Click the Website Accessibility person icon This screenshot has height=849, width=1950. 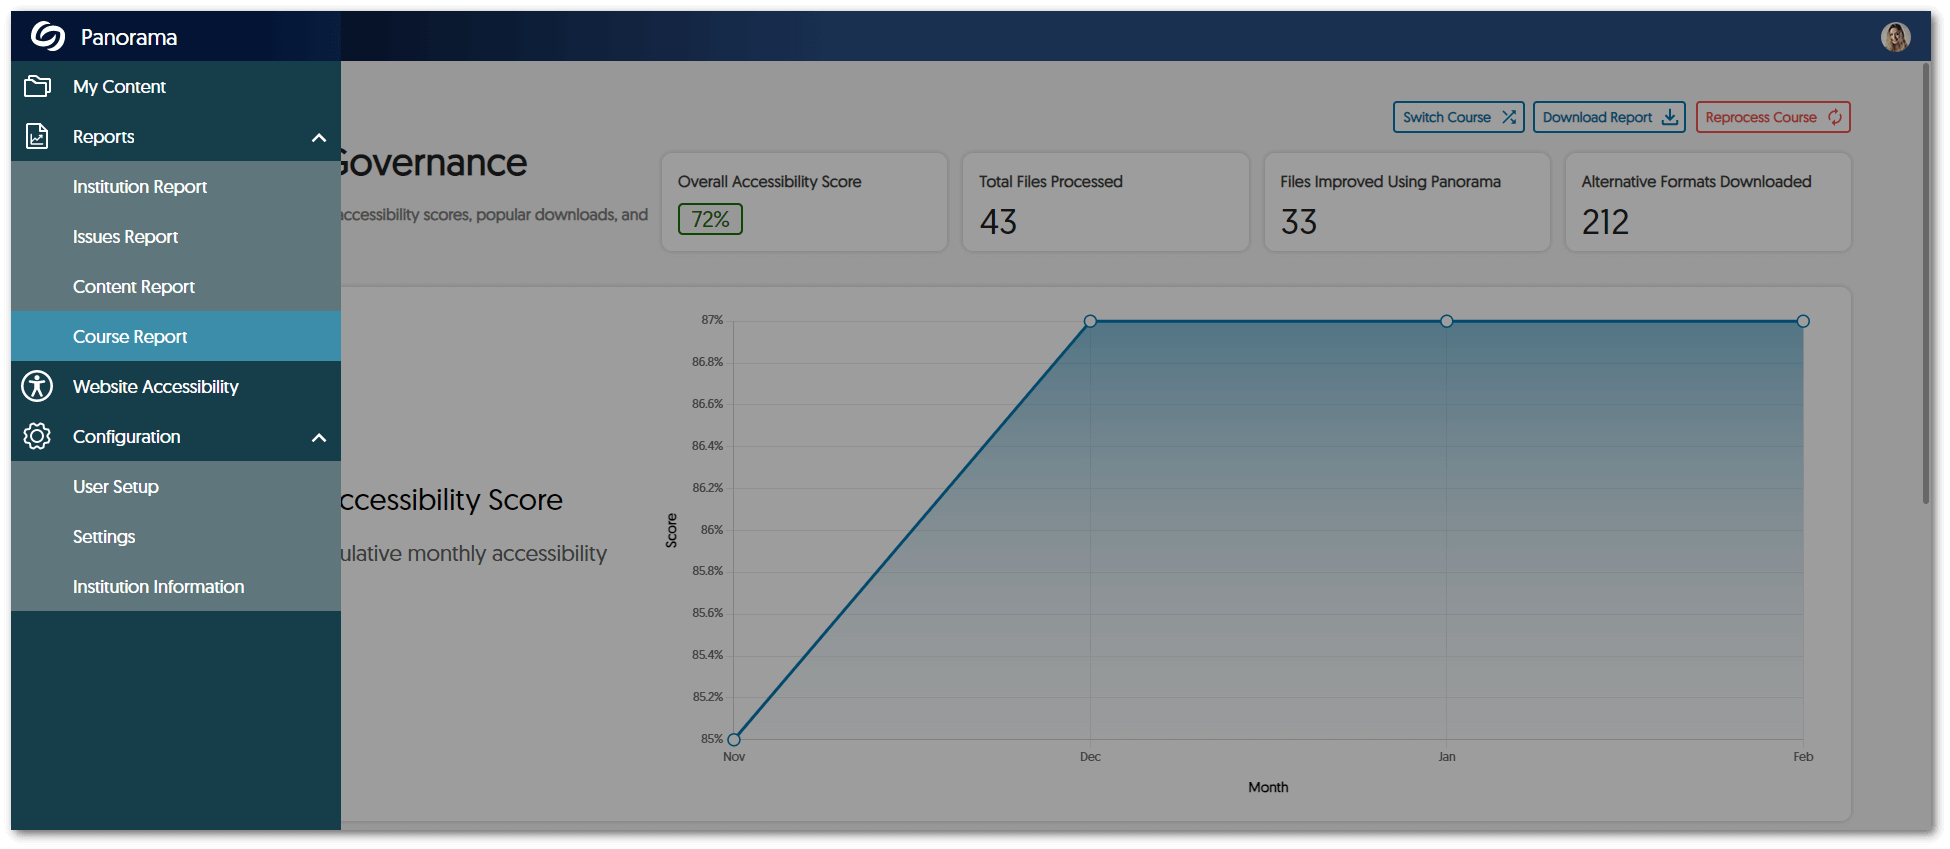[37, 387]
